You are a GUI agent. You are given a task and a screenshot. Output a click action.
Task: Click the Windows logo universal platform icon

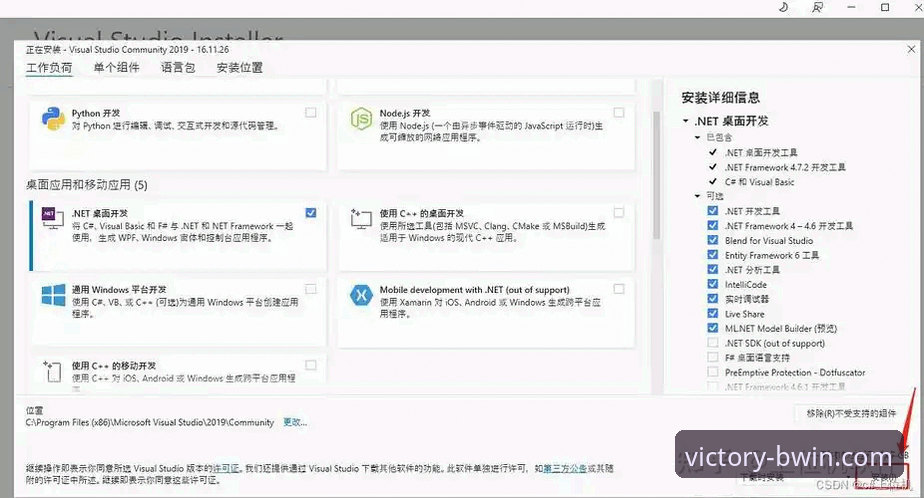(x=53, y=295)
